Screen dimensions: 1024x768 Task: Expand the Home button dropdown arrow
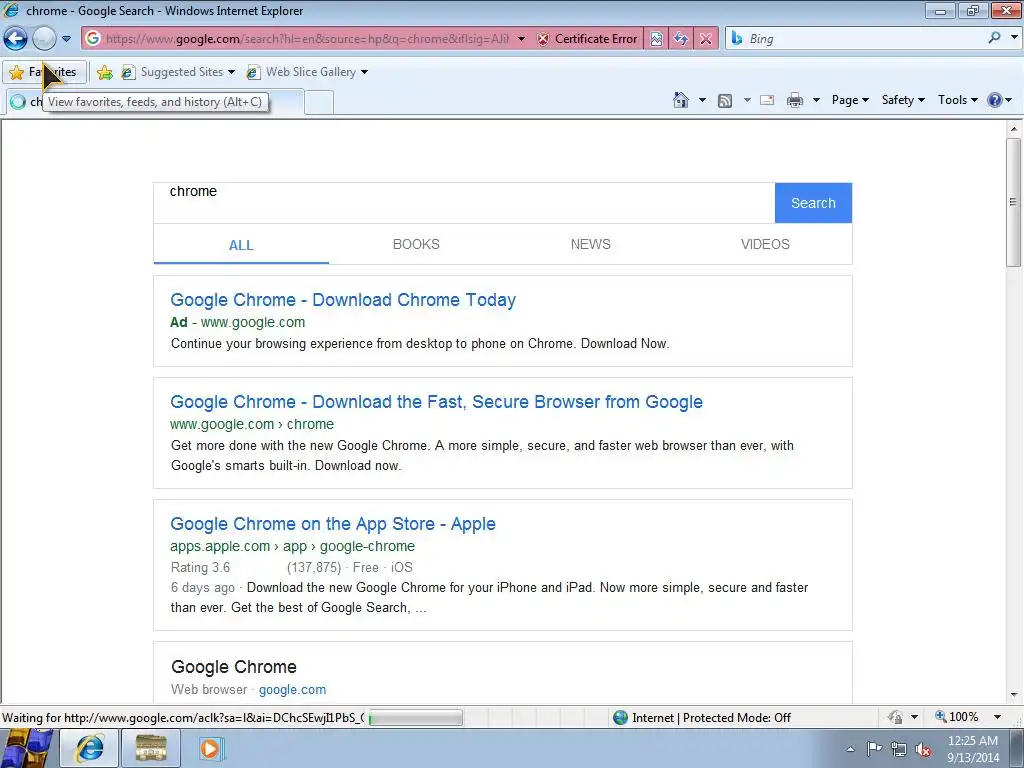pyautogui.click(x=702, y=100)
